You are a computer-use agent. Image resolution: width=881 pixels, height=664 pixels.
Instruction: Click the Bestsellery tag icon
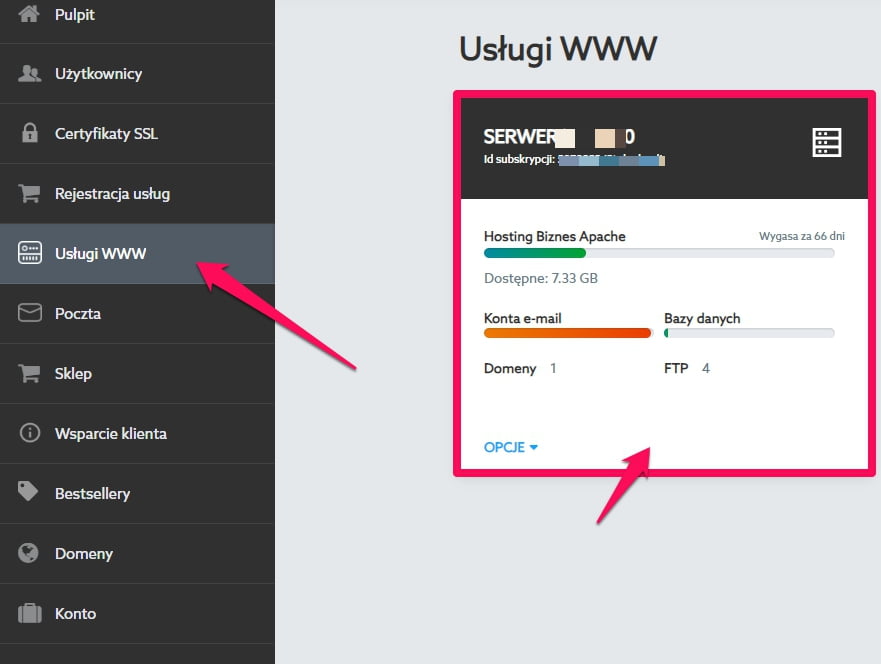coord(28,492)
